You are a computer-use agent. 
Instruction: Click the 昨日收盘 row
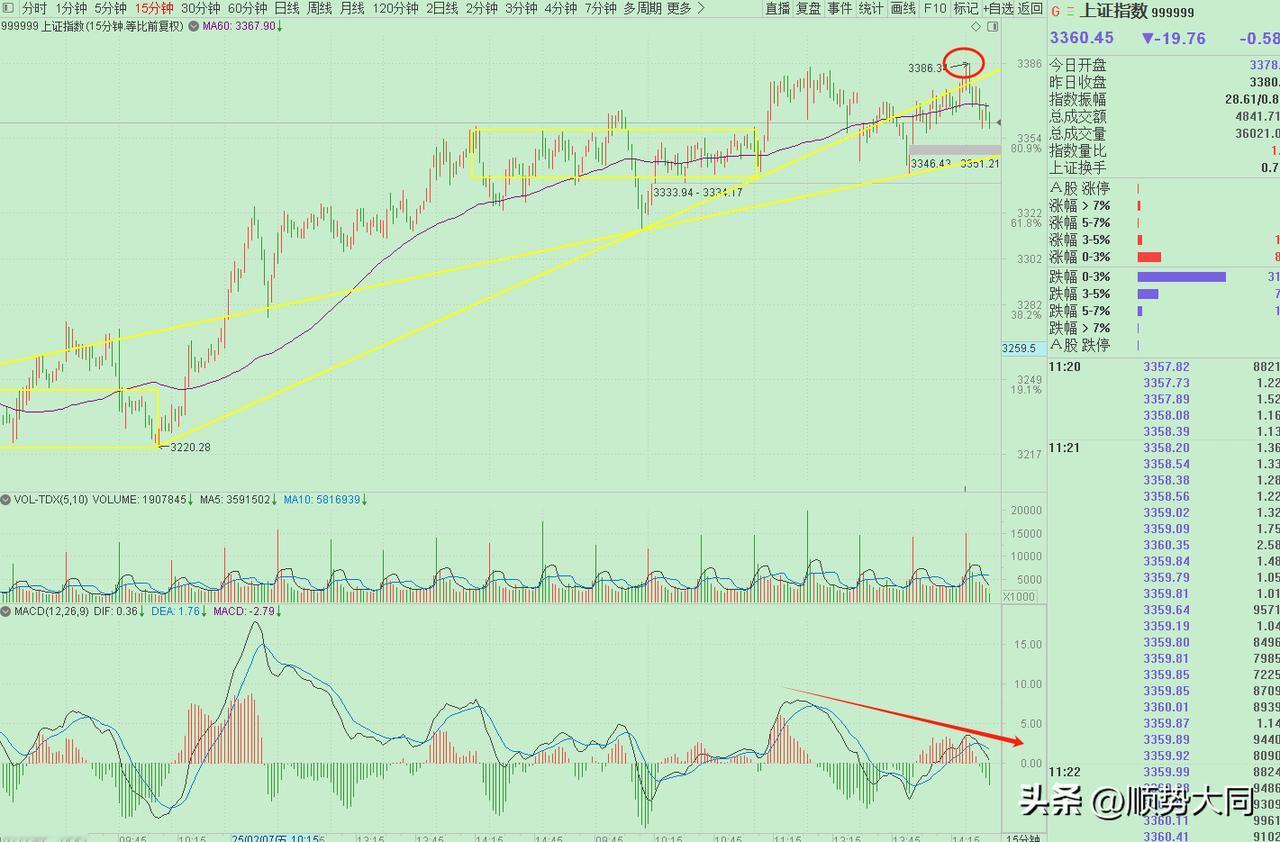coord(1164,82)
